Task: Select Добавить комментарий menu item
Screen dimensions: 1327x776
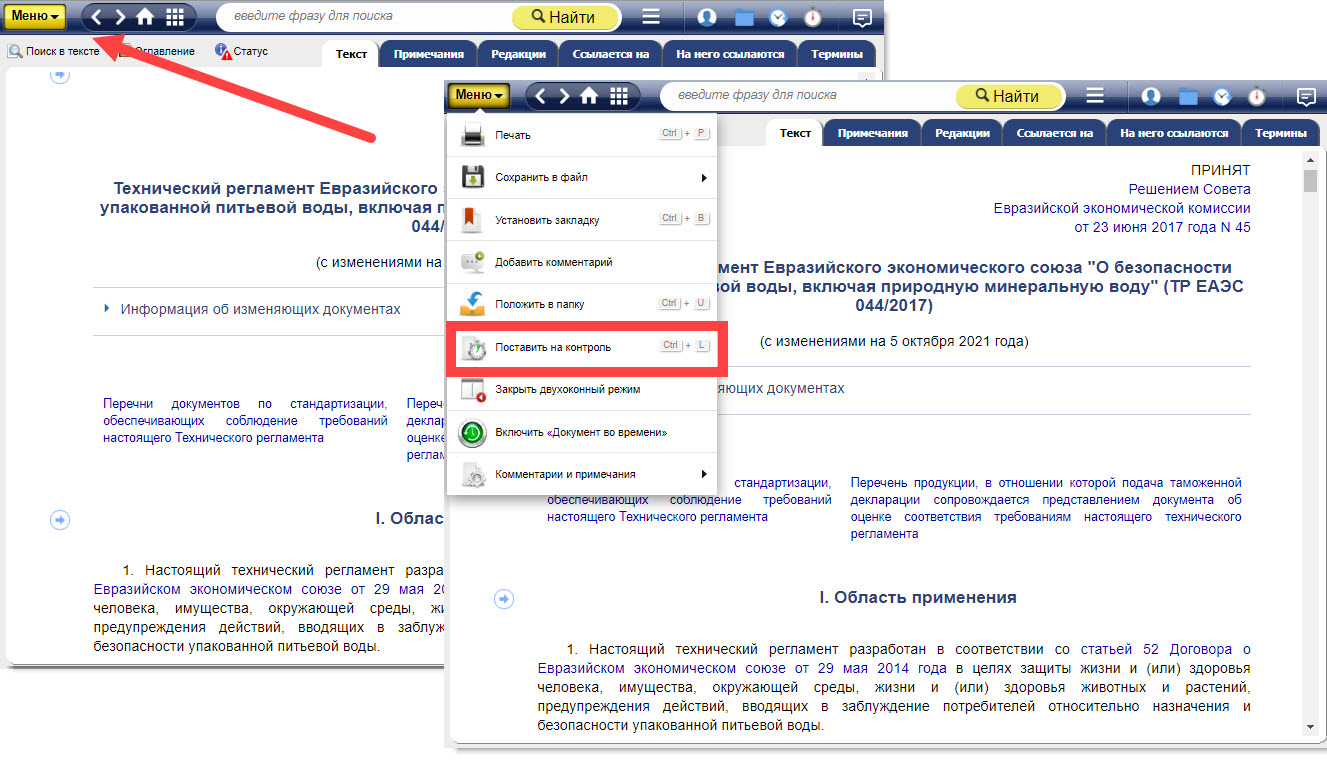Action: (x=582, y=262)
